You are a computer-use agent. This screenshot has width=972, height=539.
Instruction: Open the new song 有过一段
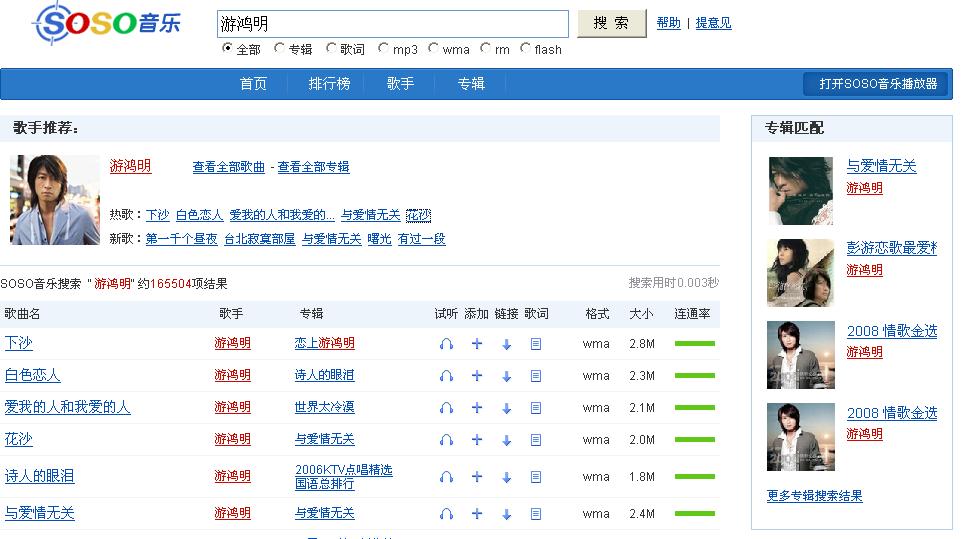tap(422, 239)
